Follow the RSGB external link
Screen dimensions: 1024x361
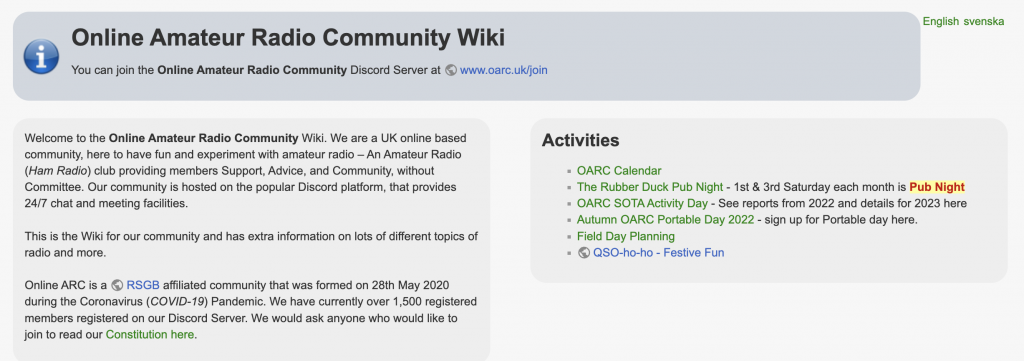pos(143,285)
